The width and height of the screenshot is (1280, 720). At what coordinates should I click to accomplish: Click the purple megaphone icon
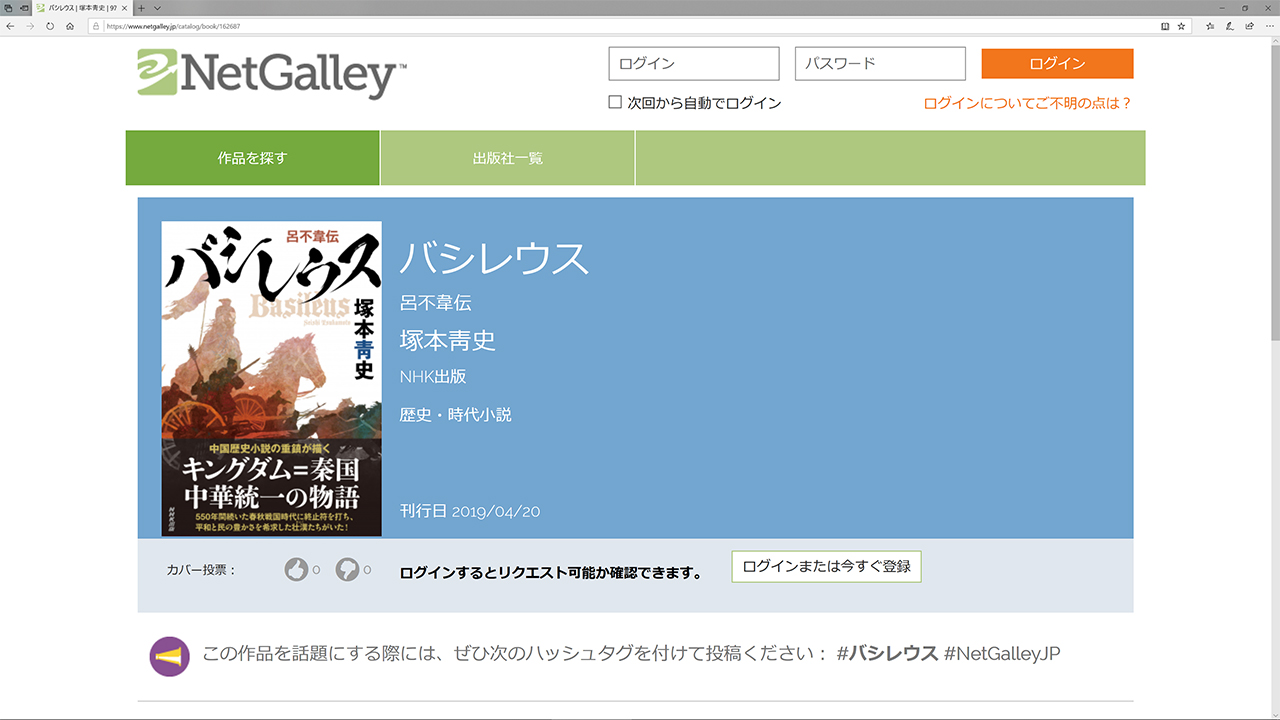point(170,656)
